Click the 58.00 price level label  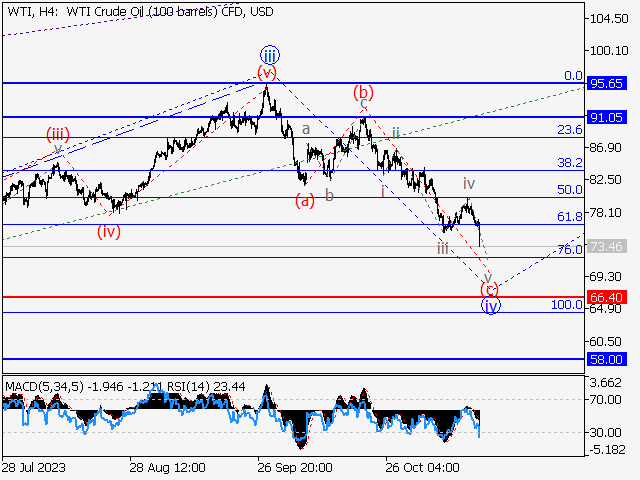pyautogui.click(x=607, y=360)
